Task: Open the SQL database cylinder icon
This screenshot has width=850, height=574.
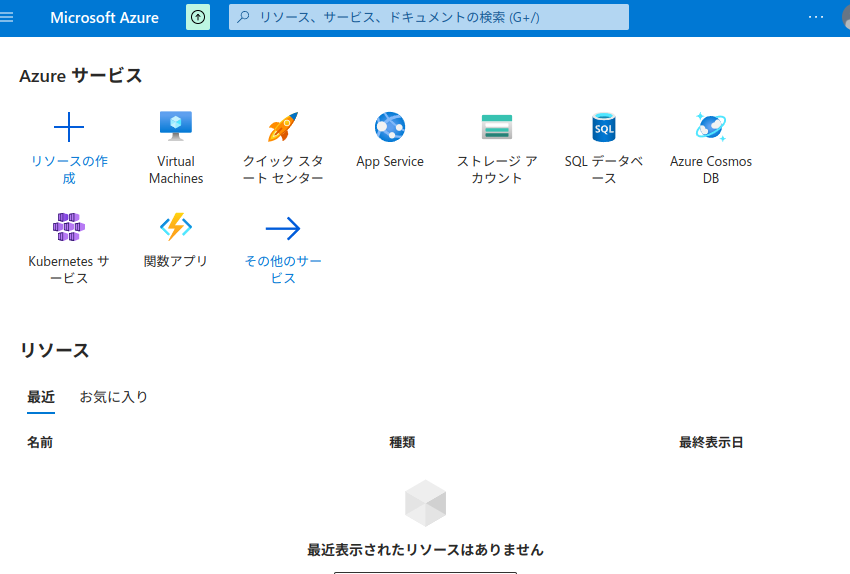Action: pyautogui.click(x=604, y=127)
